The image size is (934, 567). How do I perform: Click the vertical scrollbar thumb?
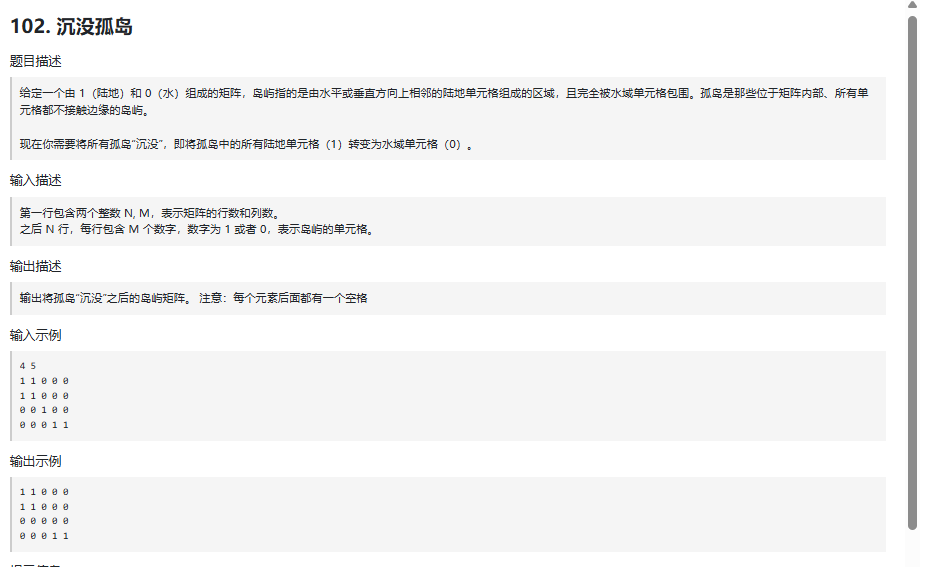click(x=912, y=273)
